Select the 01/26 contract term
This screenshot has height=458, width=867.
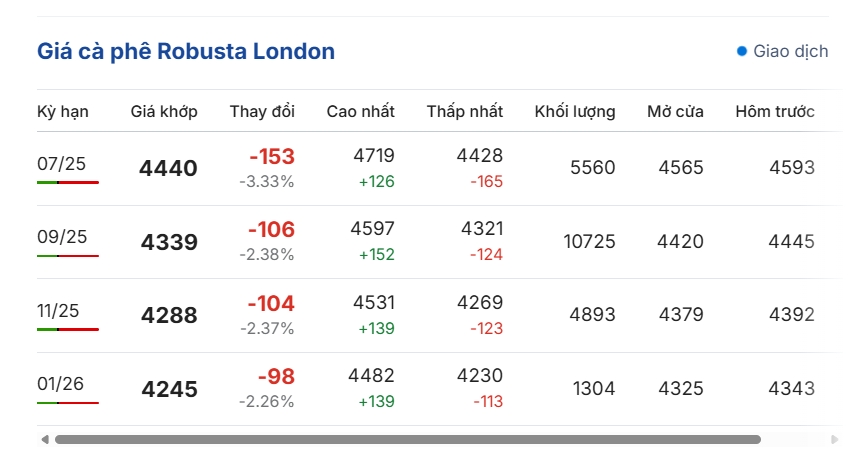60,384
